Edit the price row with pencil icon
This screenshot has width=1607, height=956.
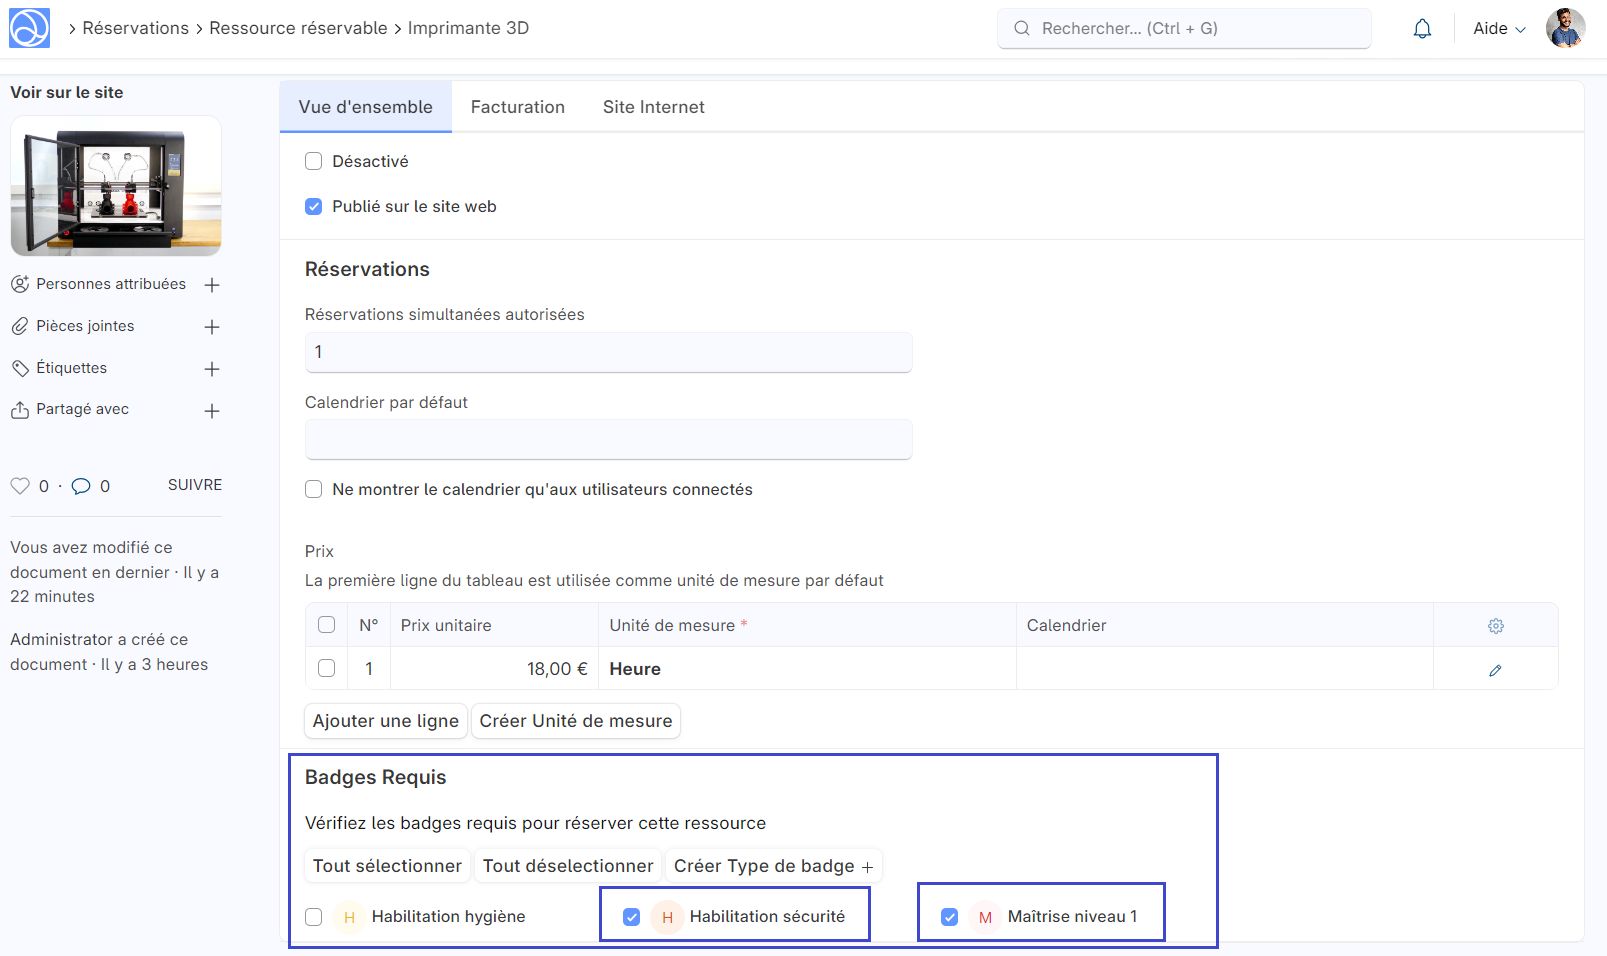(x=1495, y=670)
